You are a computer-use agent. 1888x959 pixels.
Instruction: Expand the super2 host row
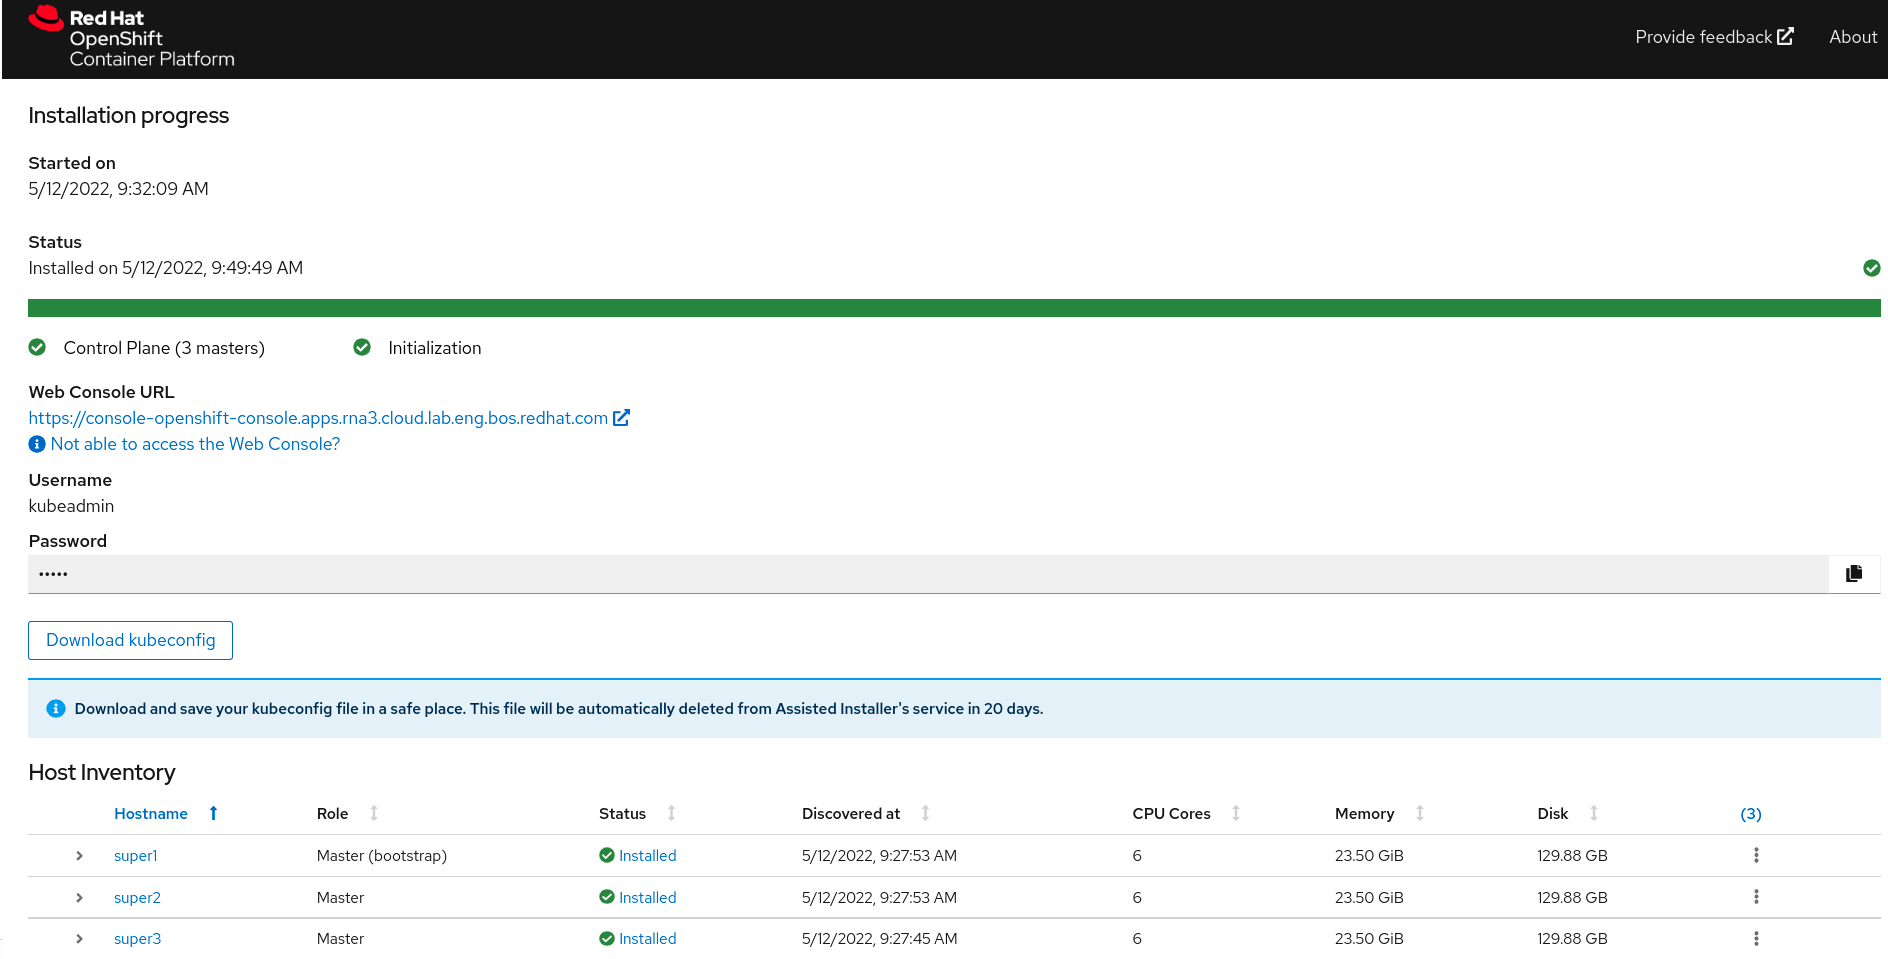(79, 898)
